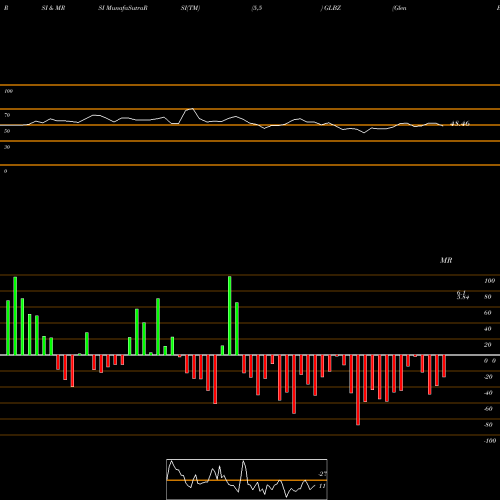The height and width of the screenshot is (500, 500).
Task: Click the -100 label on MR axis
Action: 490,441
